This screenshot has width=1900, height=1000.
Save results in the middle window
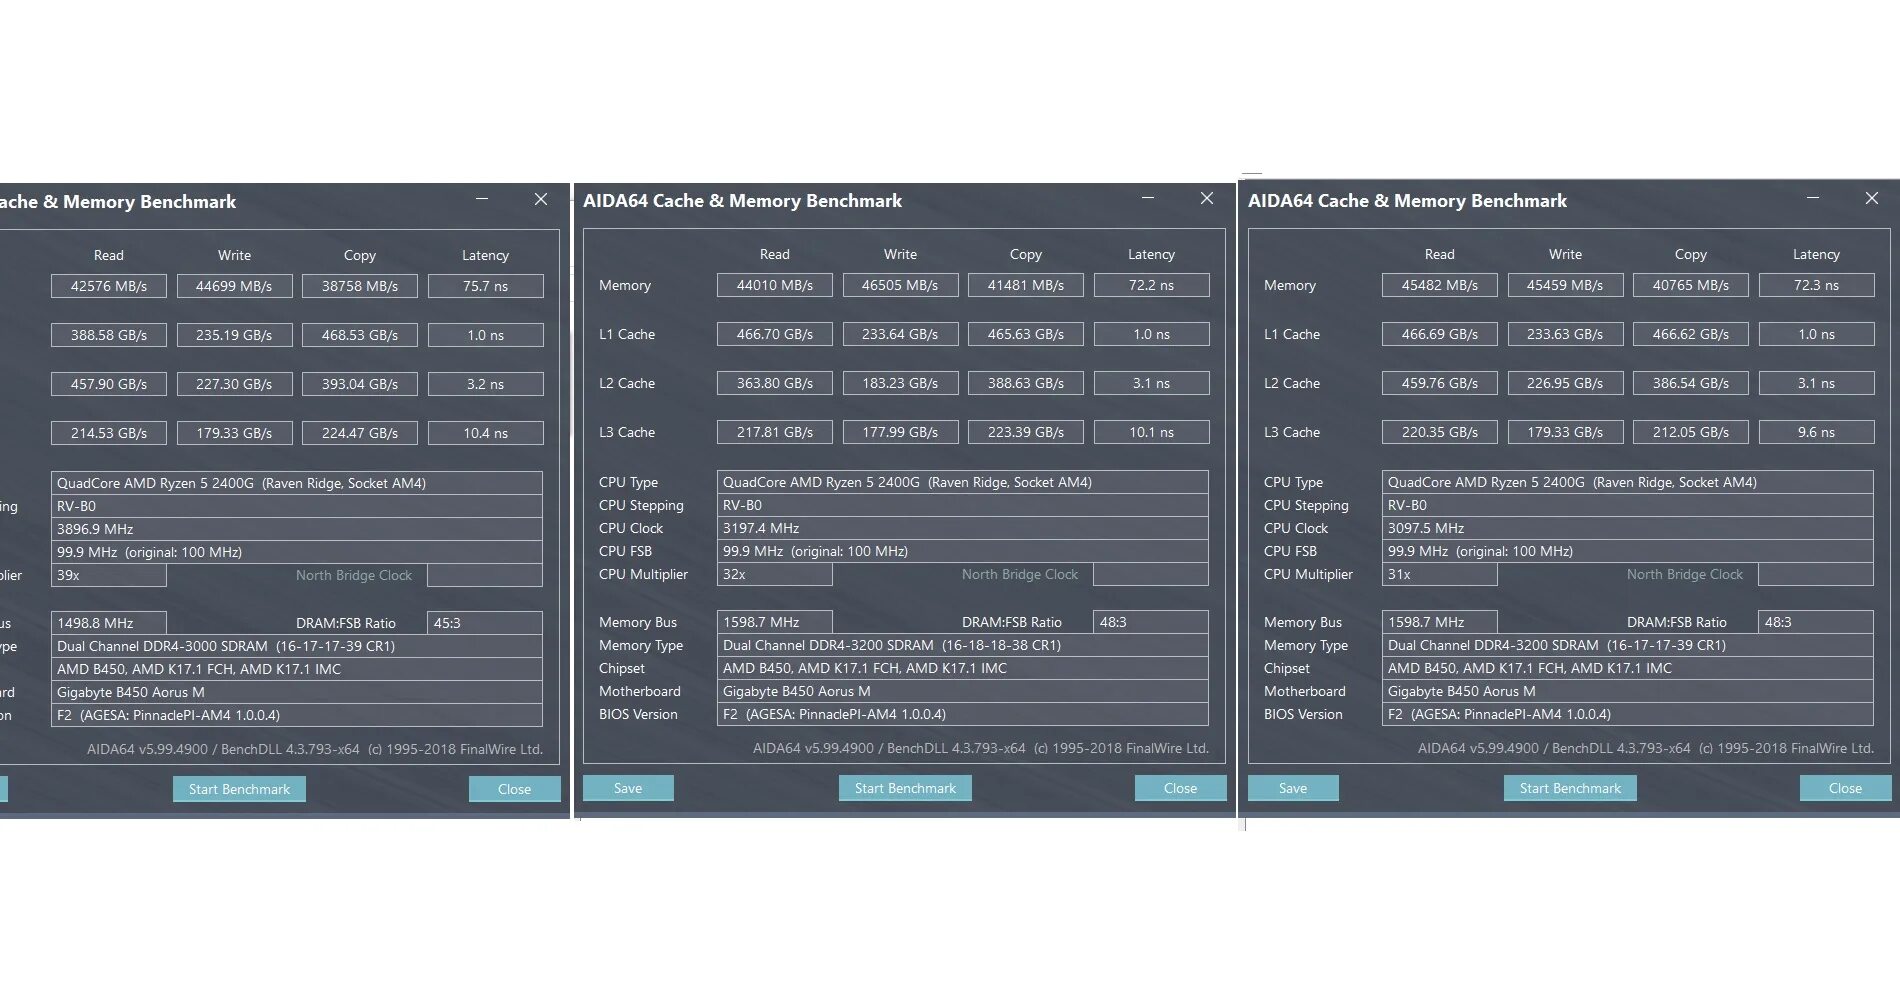(x=628, y=788)
